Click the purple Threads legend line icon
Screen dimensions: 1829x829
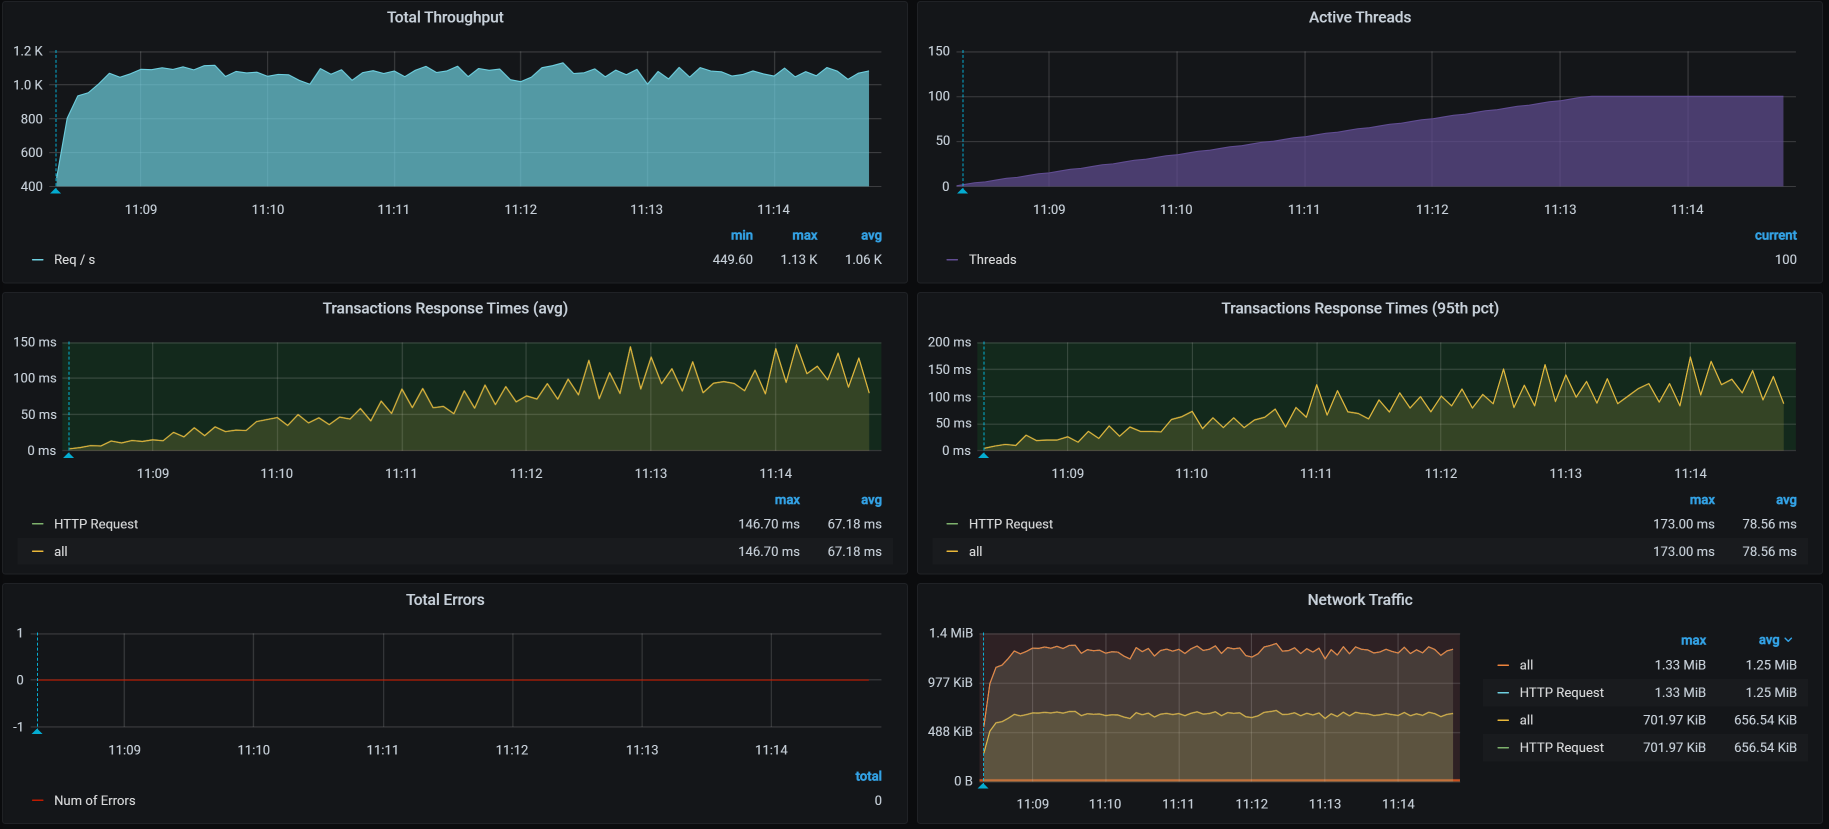tap(952, 260)
